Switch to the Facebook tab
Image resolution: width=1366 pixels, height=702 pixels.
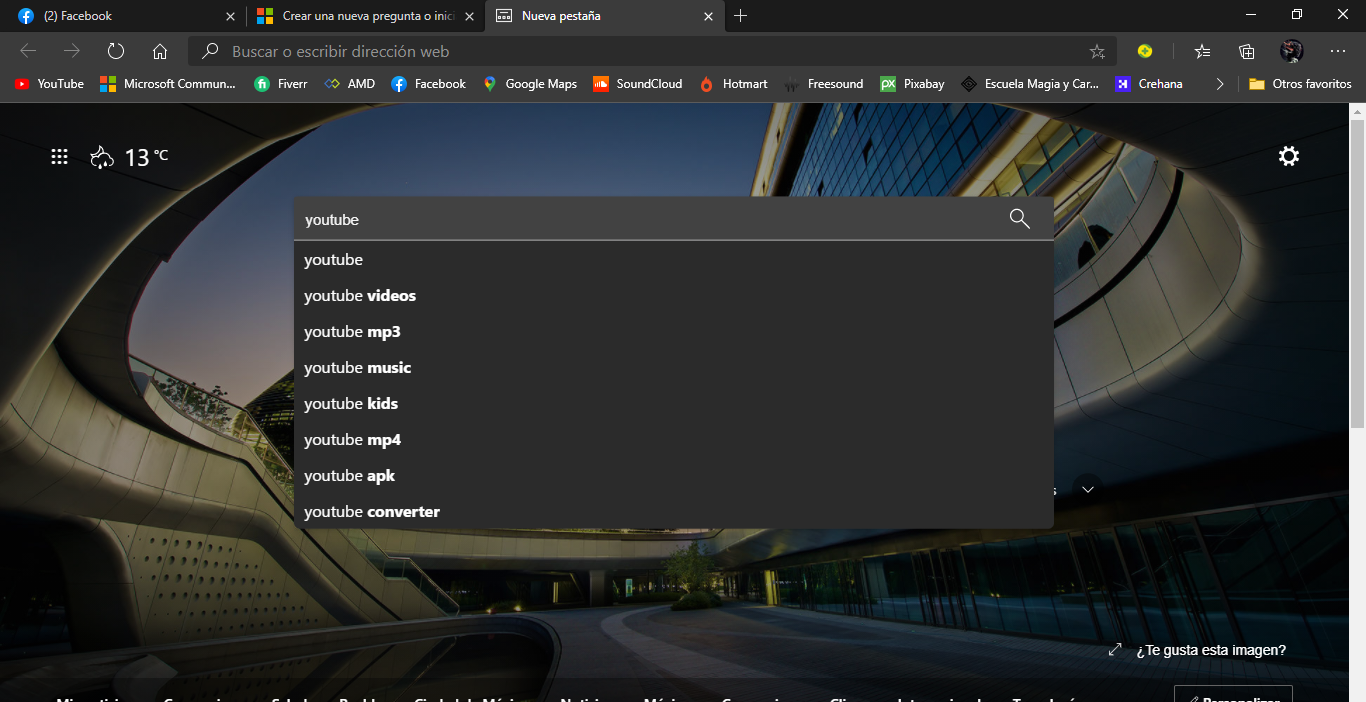coord(122,16)
